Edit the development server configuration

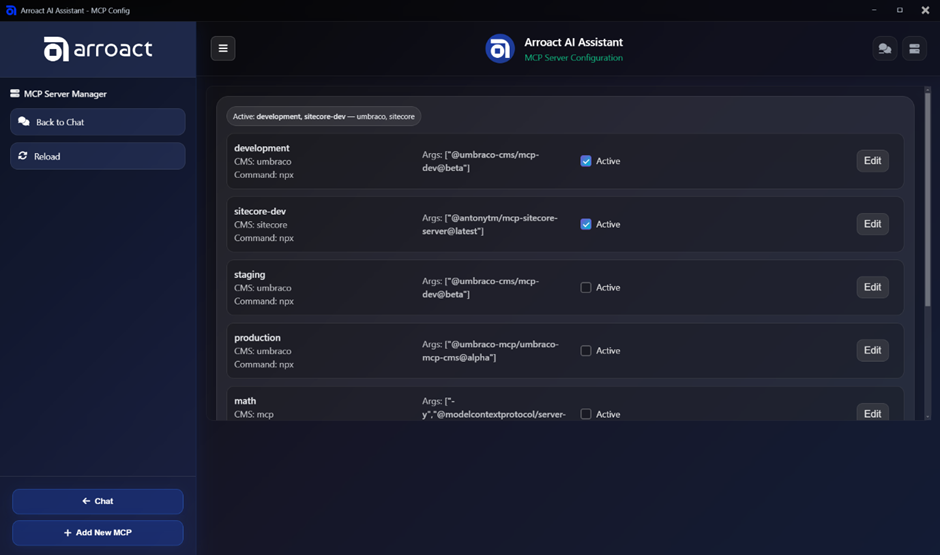click(872, 161)
